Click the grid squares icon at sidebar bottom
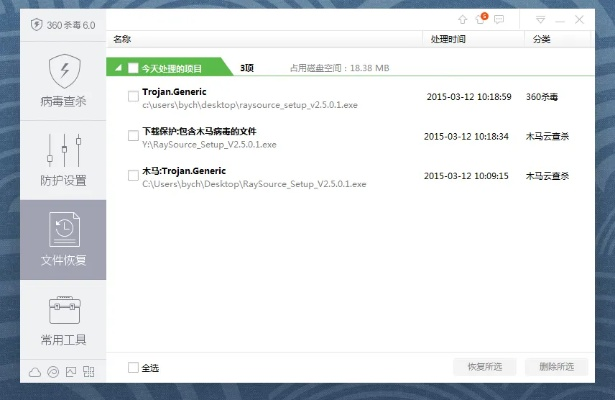The width and height of the screenshot is (615, 400). tap(89, 372)
